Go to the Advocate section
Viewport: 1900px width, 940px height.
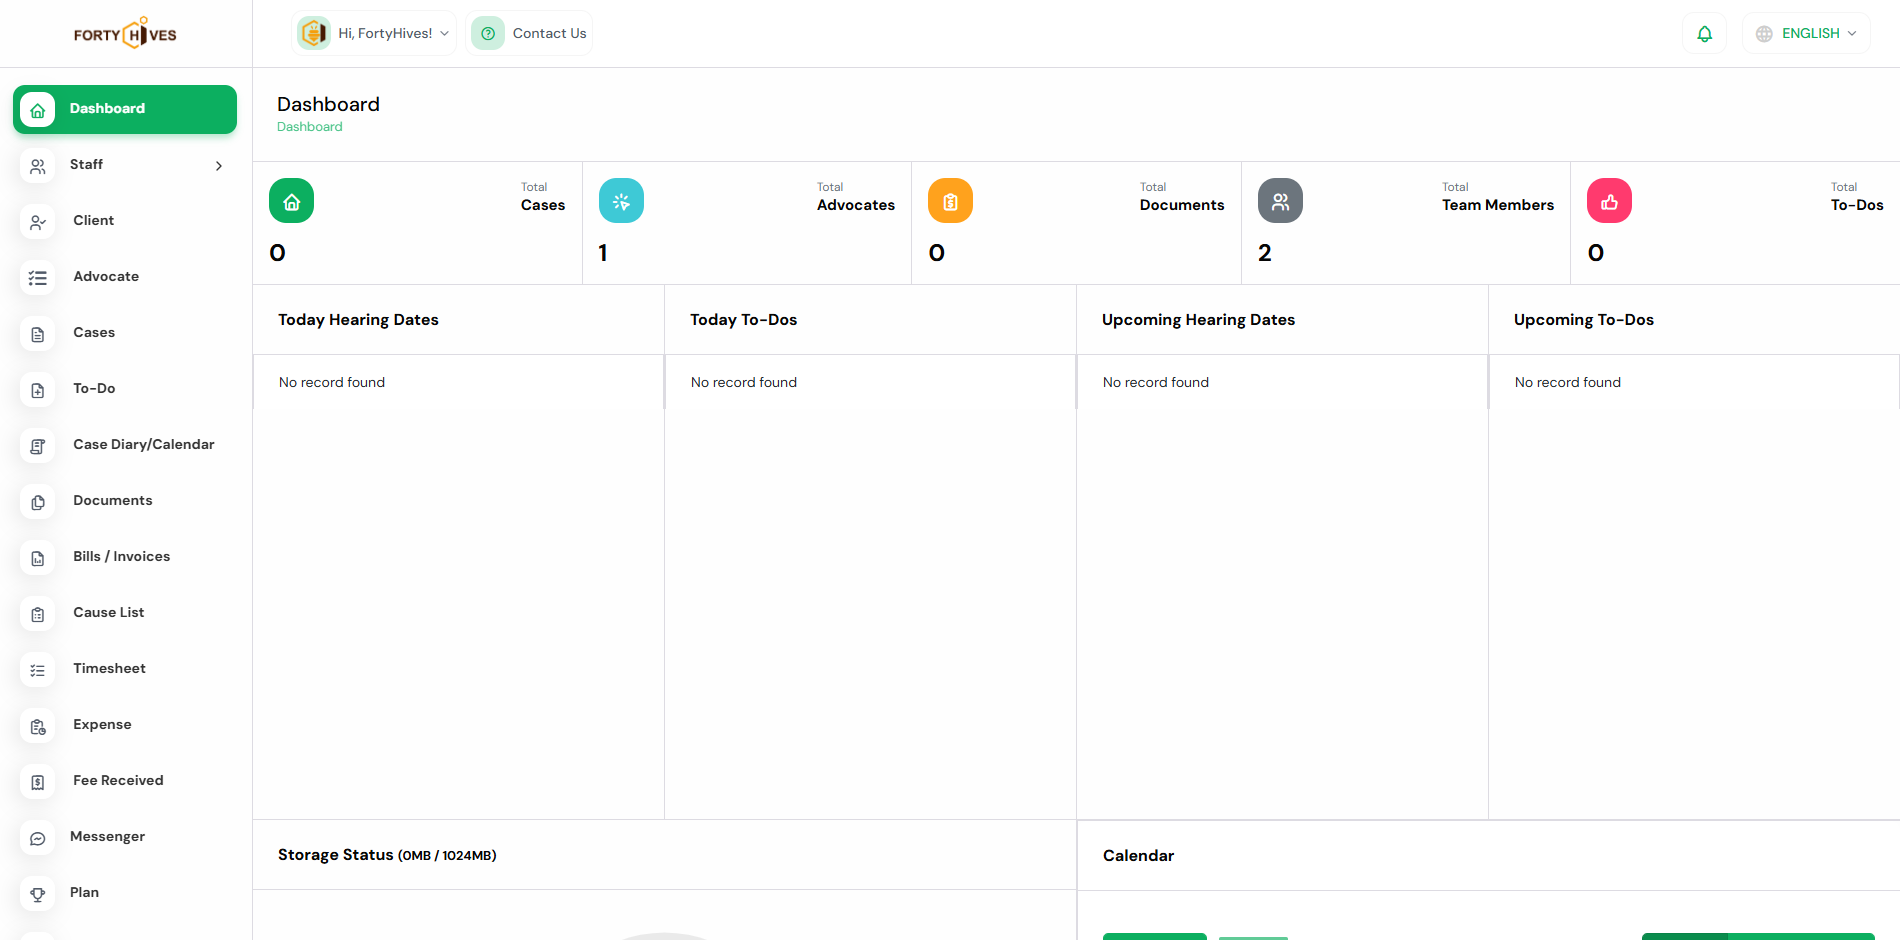coord(125,277)
